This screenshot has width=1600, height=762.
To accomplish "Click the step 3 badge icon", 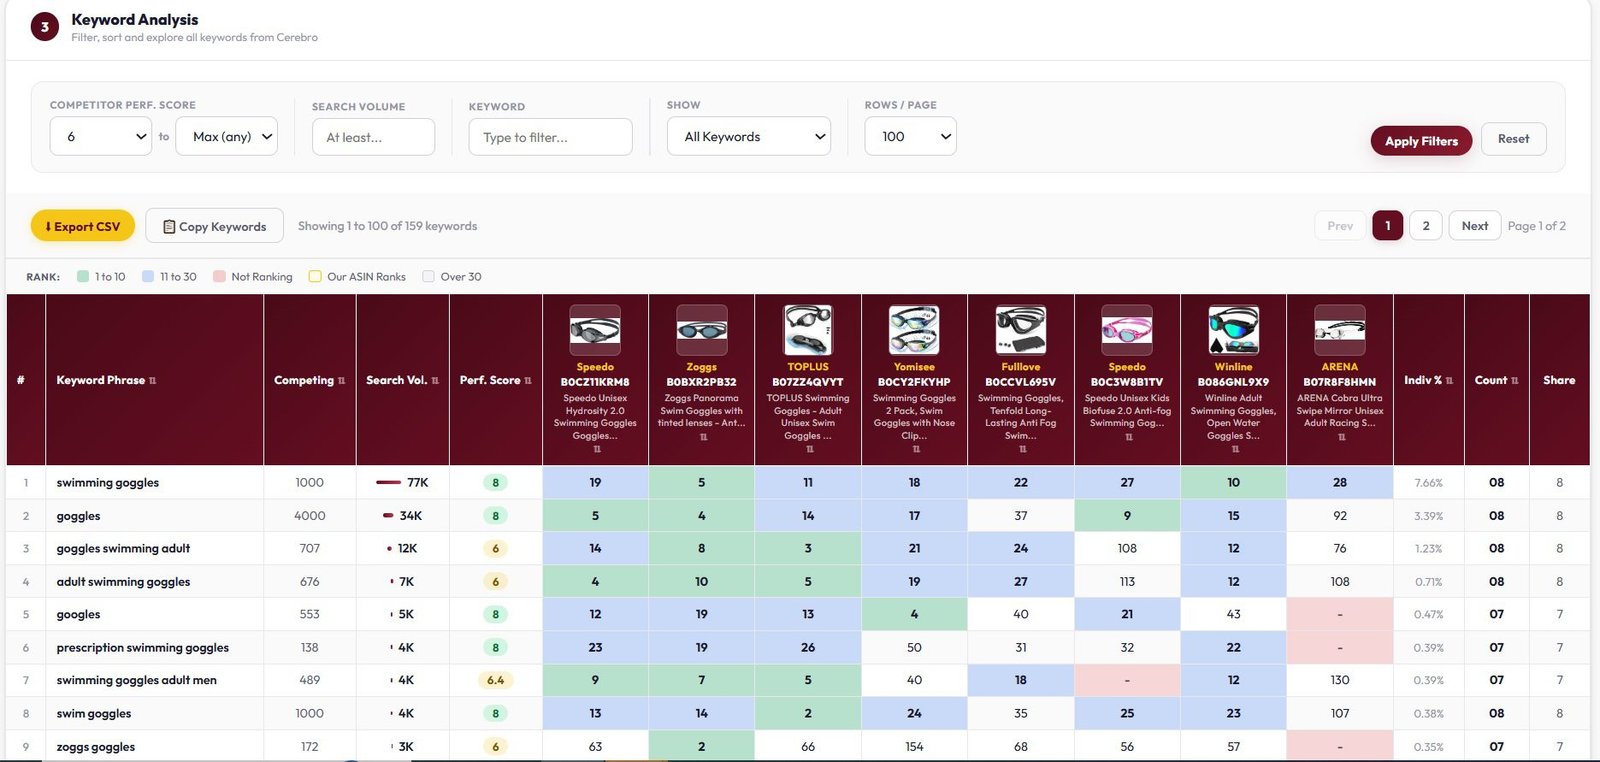I will click(x=45, y=27).
